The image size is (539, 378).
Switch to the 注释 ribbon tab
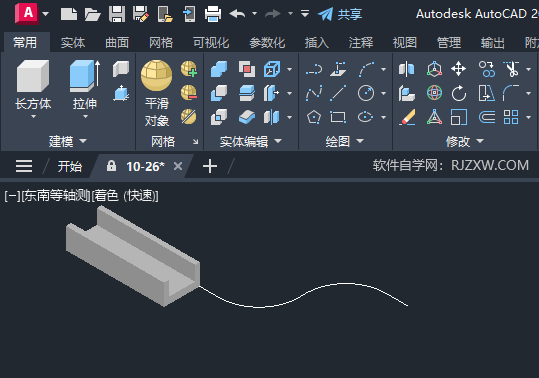pos(361,43)
